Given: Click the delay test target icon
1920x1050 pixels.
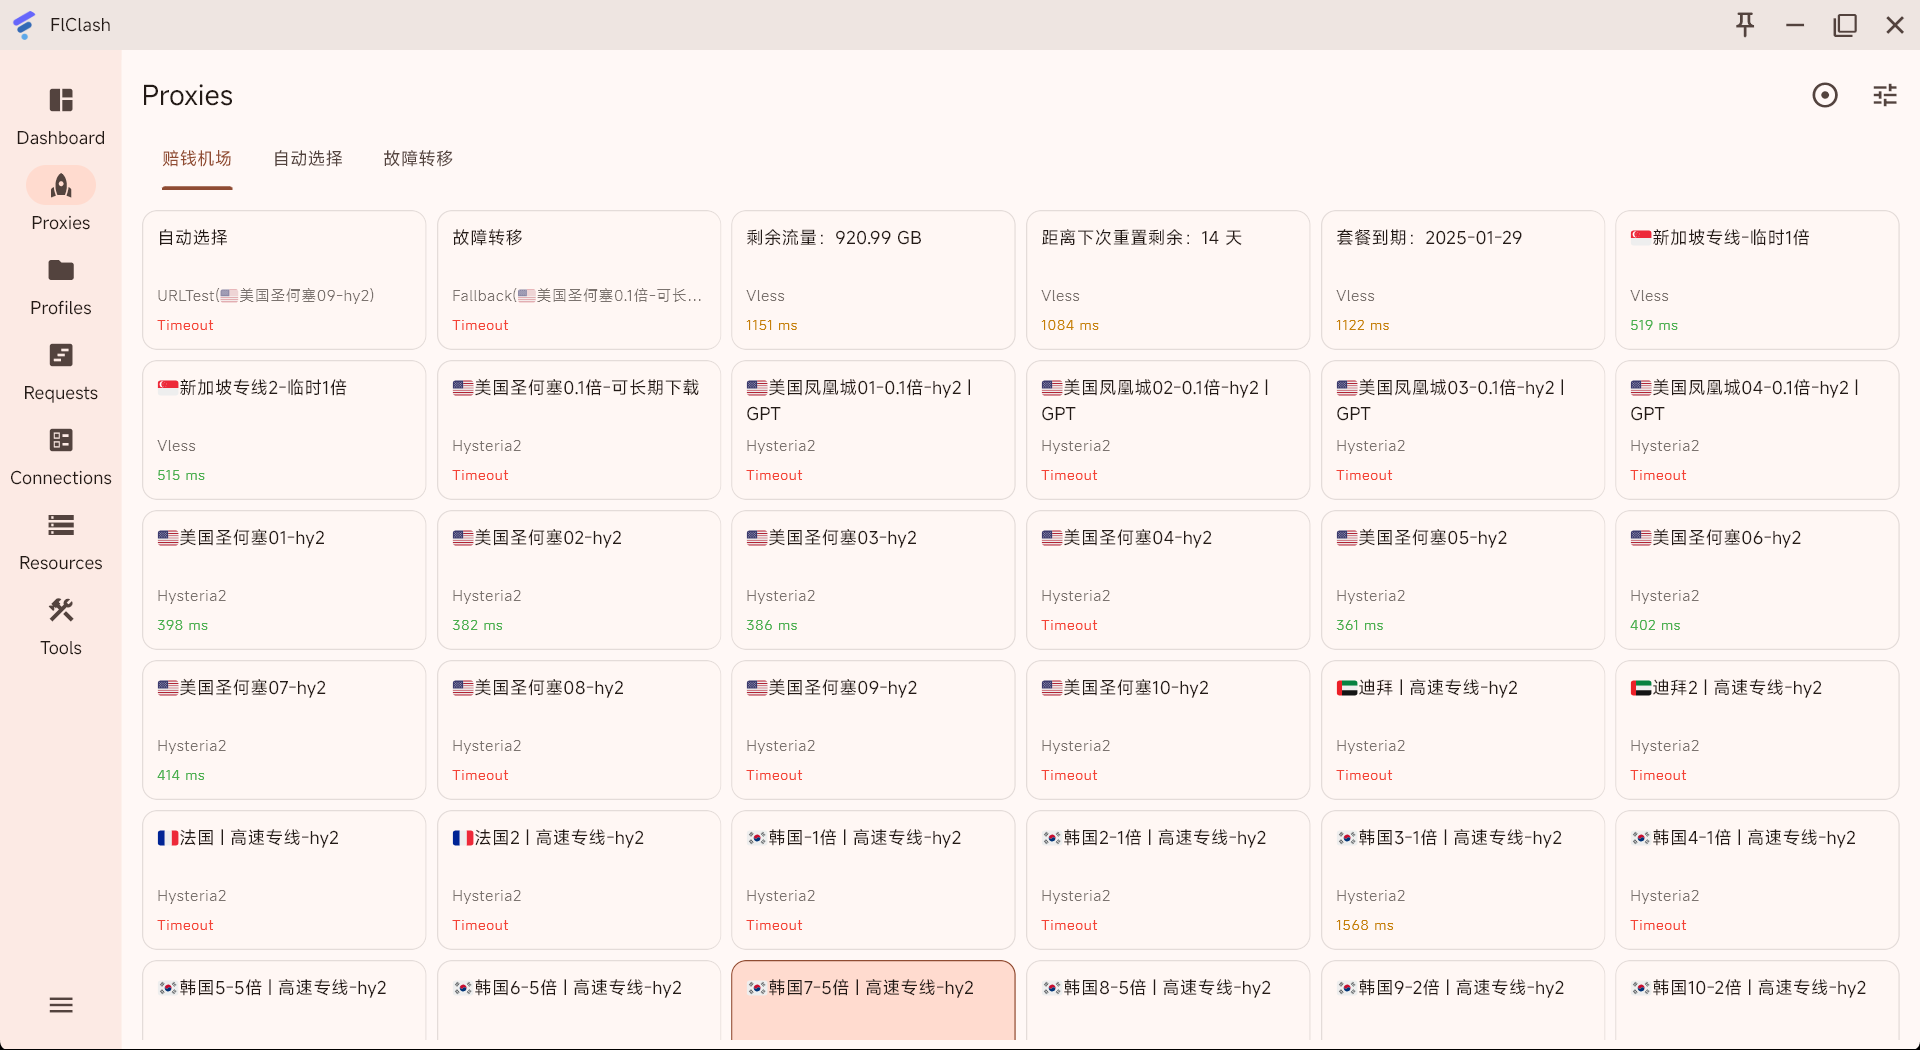Looking at the screenshot, I should pyautogui.click(x=1825, y=95).
